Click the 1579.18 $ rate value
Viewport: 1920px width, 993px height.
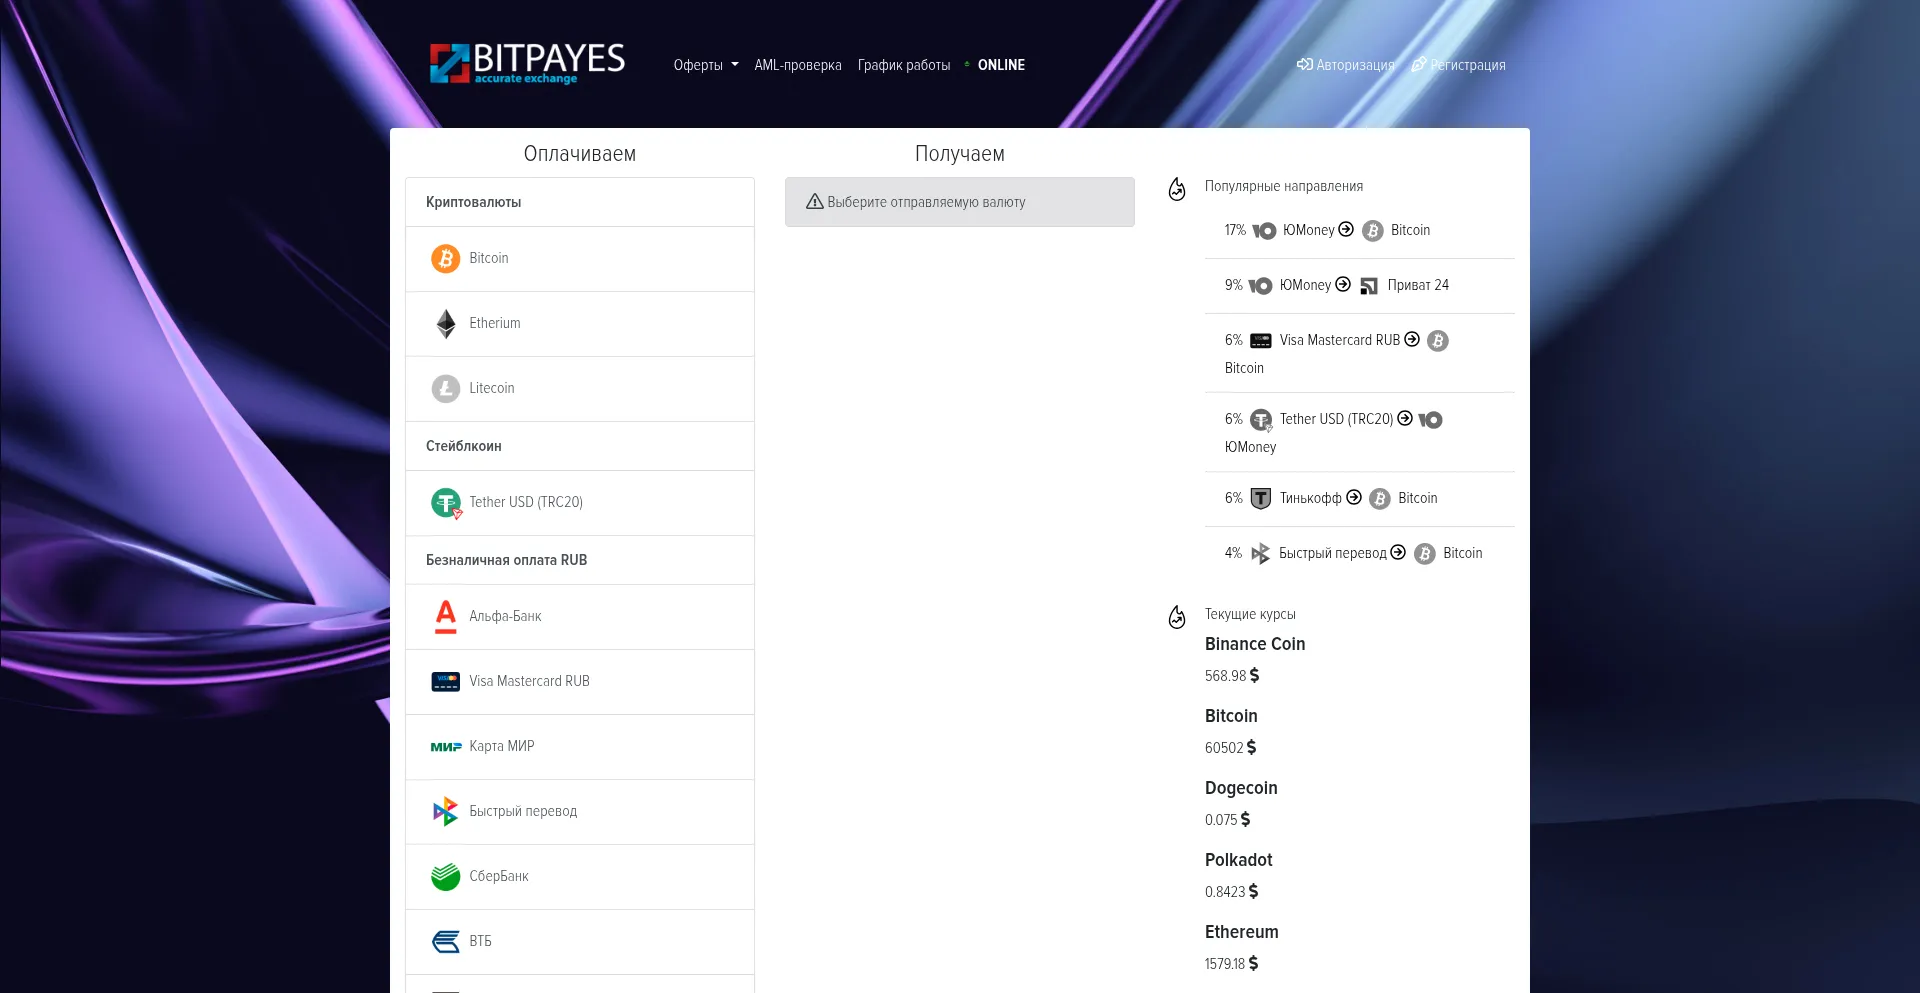pos(1232,964)
